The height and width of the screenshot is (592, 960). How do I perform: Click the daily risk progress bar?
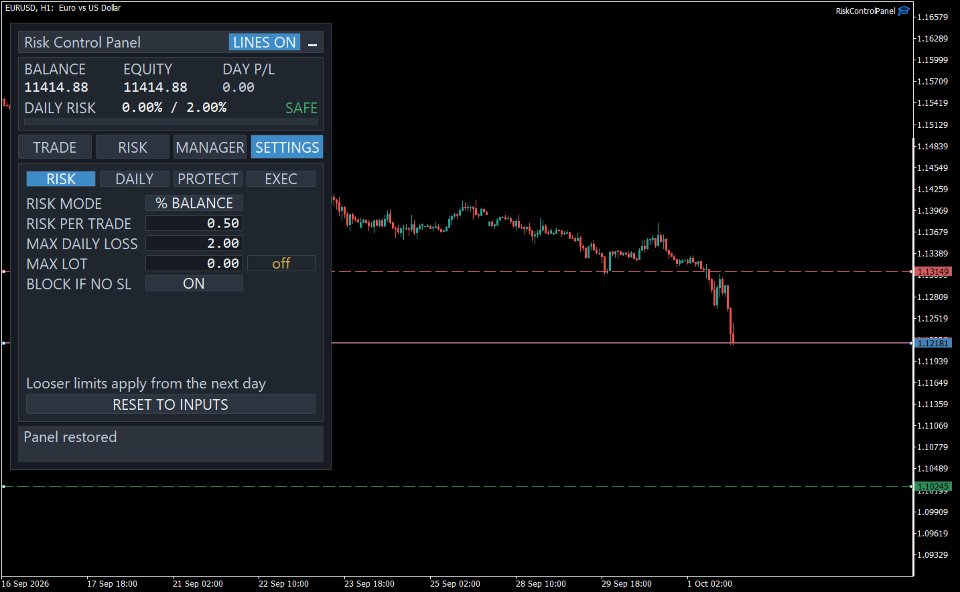pos(171,122)
